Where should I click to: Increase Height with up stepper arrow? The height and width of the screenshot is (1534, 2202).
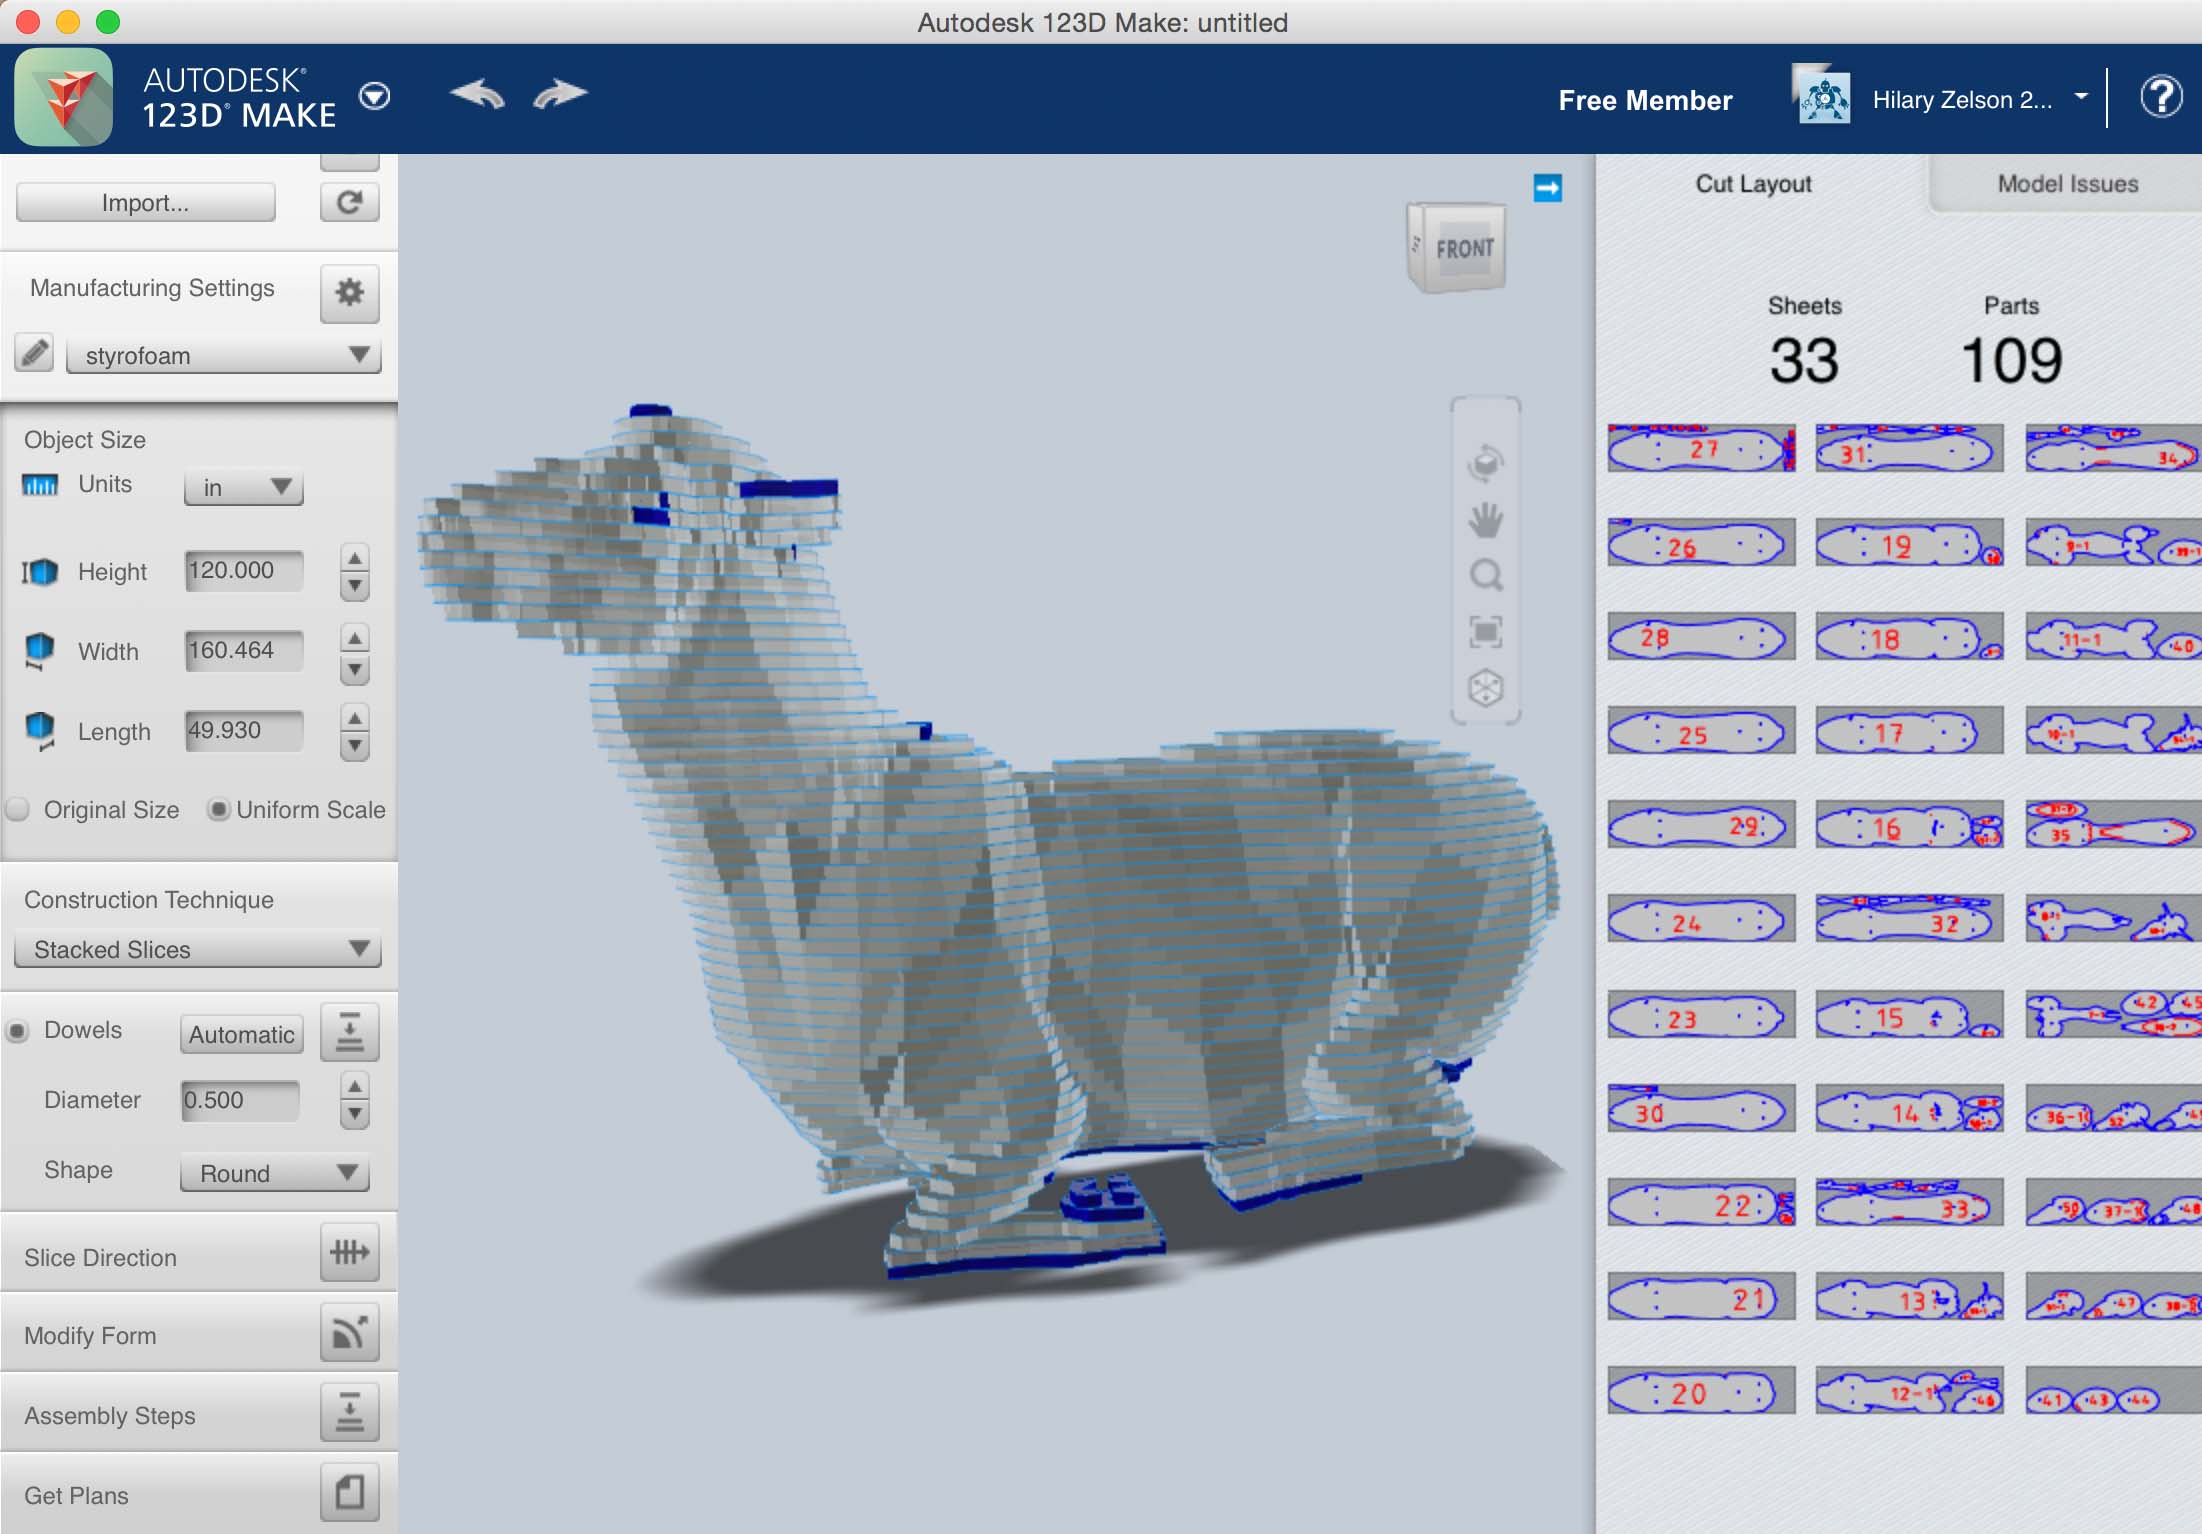click(x=354, y=557)
